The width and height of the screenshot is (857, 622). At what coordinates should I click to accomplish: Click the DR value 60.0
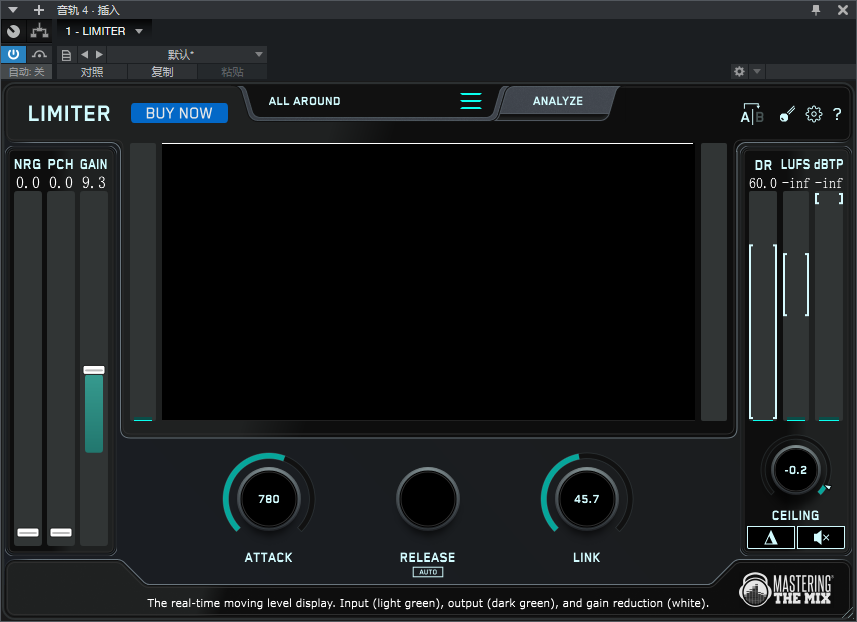click(762, 183)
